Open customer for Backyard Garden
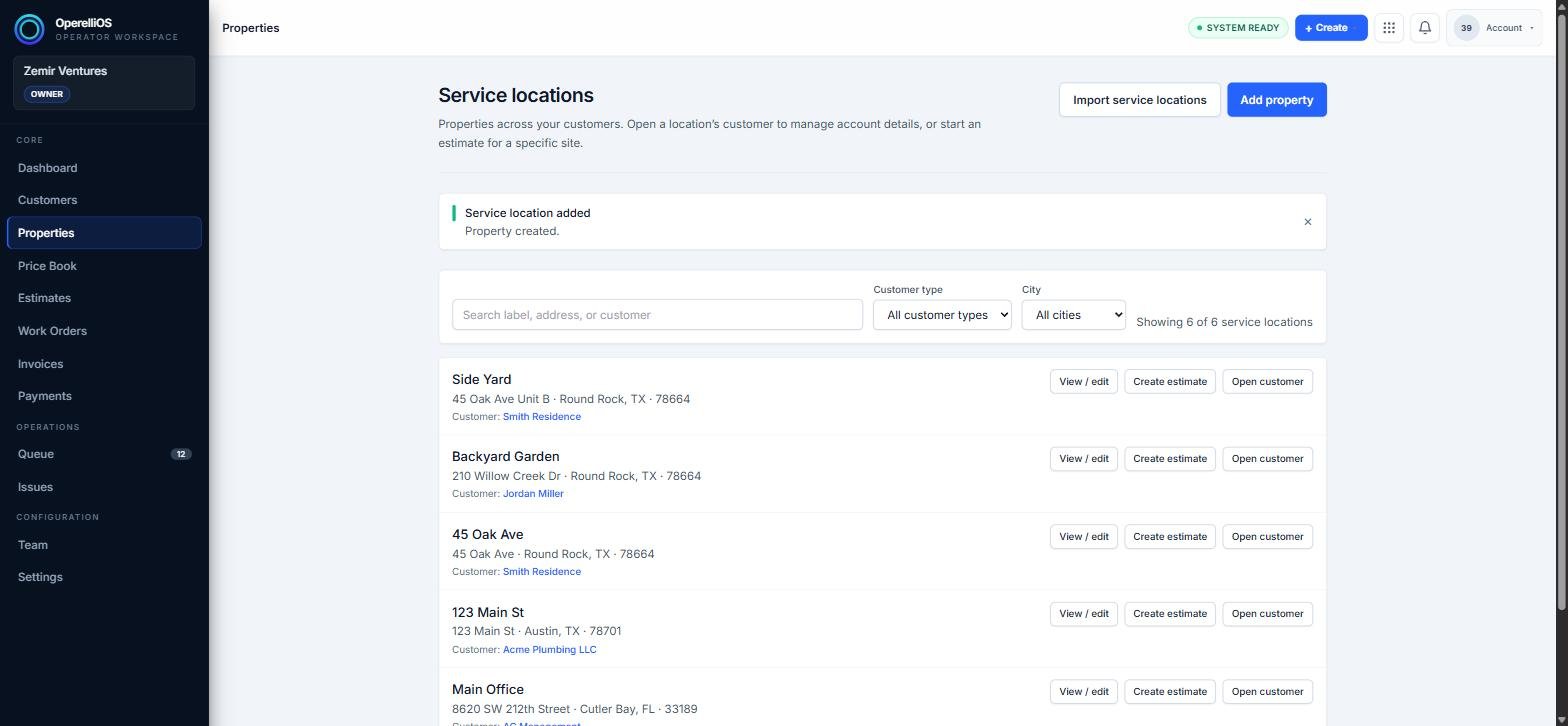The width and height of the screenshot is (1568, 726). pyautogui.click(x=1267, y=459)
